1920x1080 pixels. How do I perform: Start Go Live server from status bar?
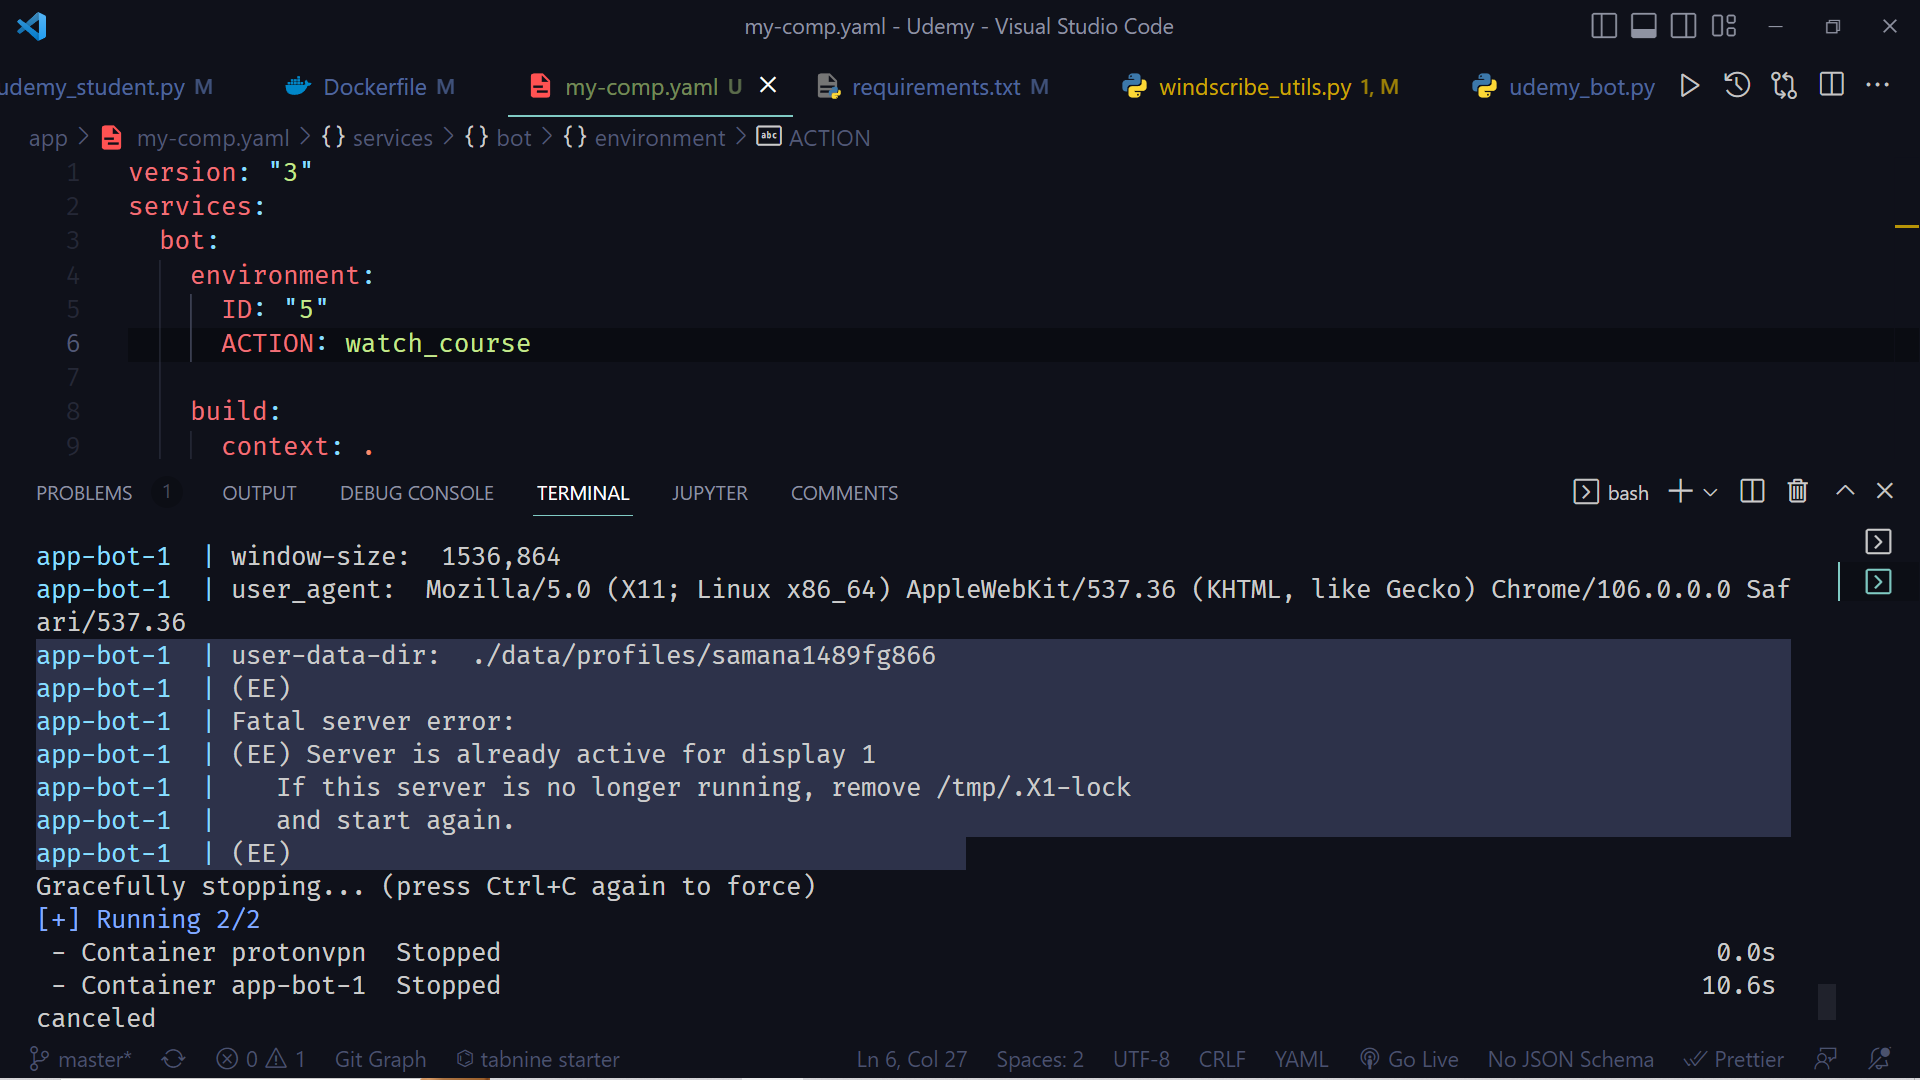[x=1409, y=1059]
